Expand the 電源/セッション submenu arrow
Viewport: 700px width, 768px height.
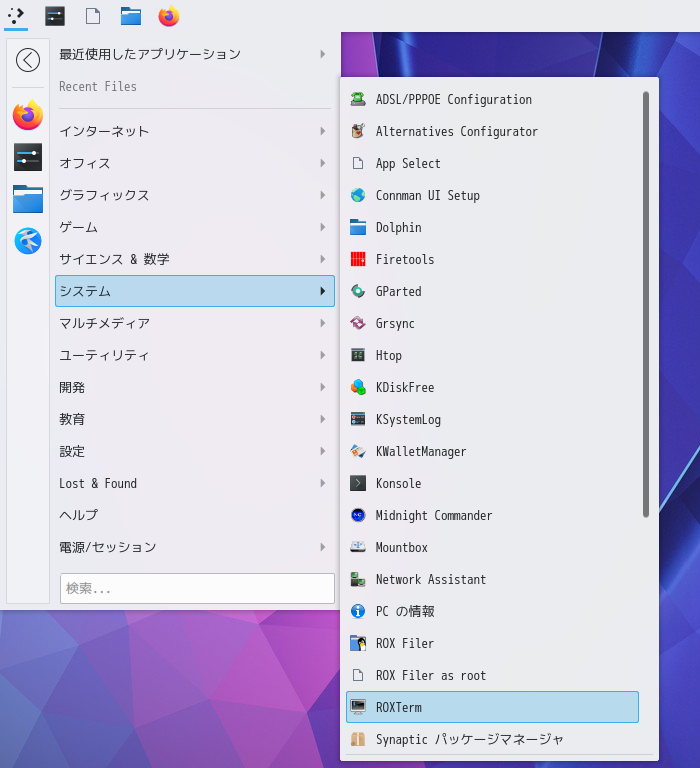tap(323, 547)
